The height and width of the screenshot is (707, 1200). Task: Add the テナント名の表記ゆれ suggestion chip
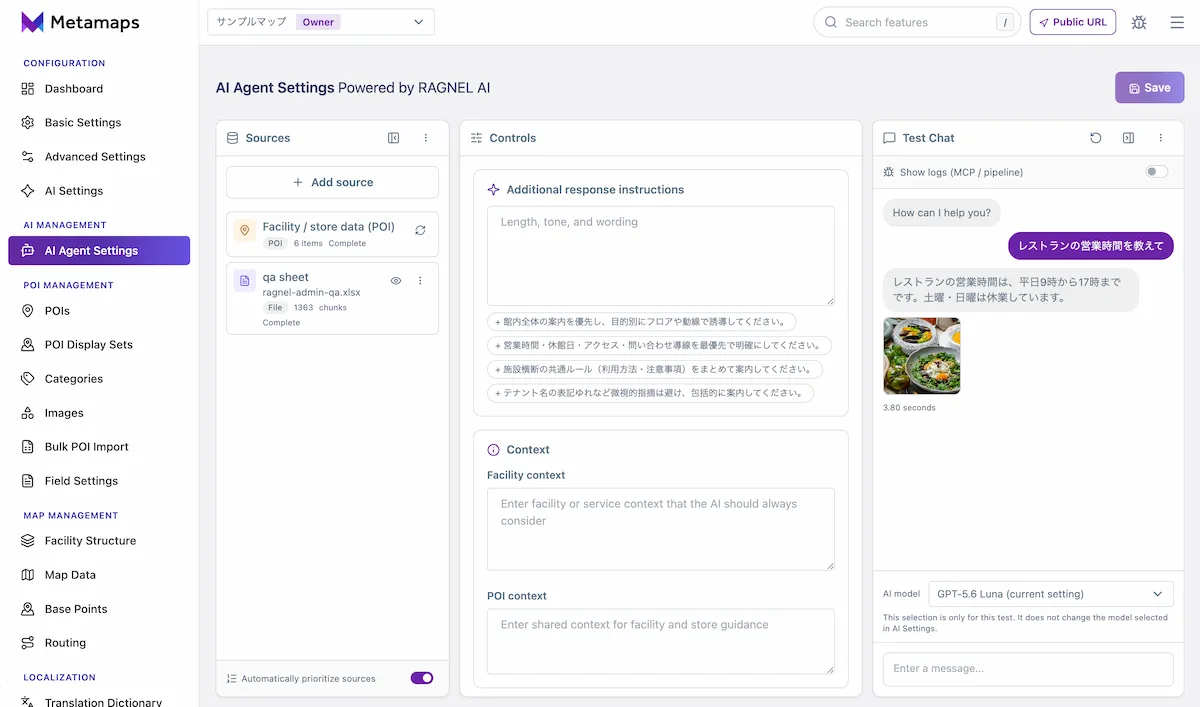tap(650, 393)
